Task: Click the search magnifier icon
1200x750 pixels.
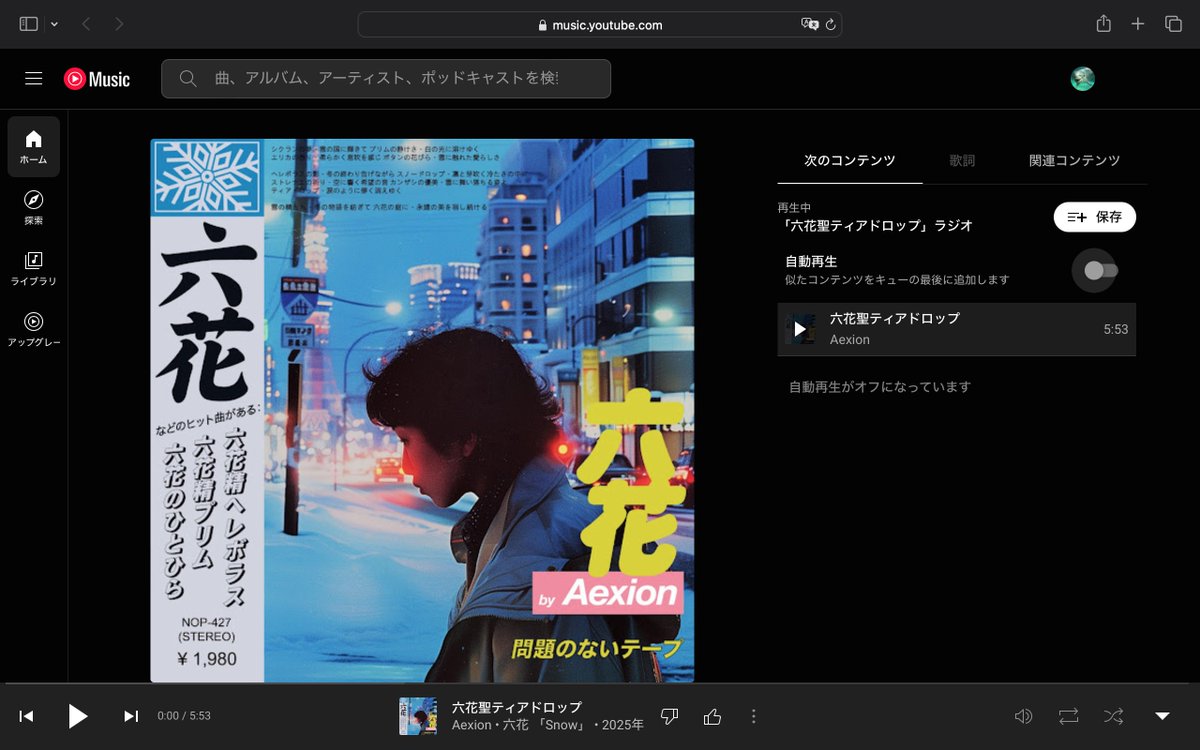Action: click(187, 78)
